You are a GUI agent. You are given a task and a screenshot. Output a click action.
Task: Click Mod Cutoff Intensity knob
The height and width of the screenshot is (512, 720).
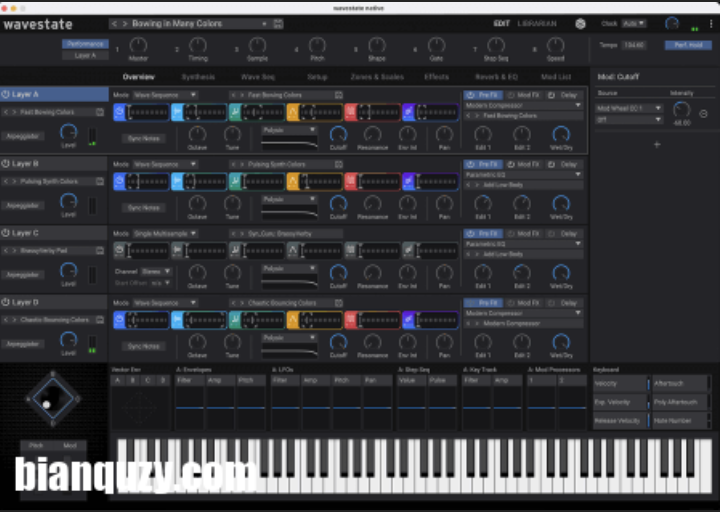click(681, 110)
